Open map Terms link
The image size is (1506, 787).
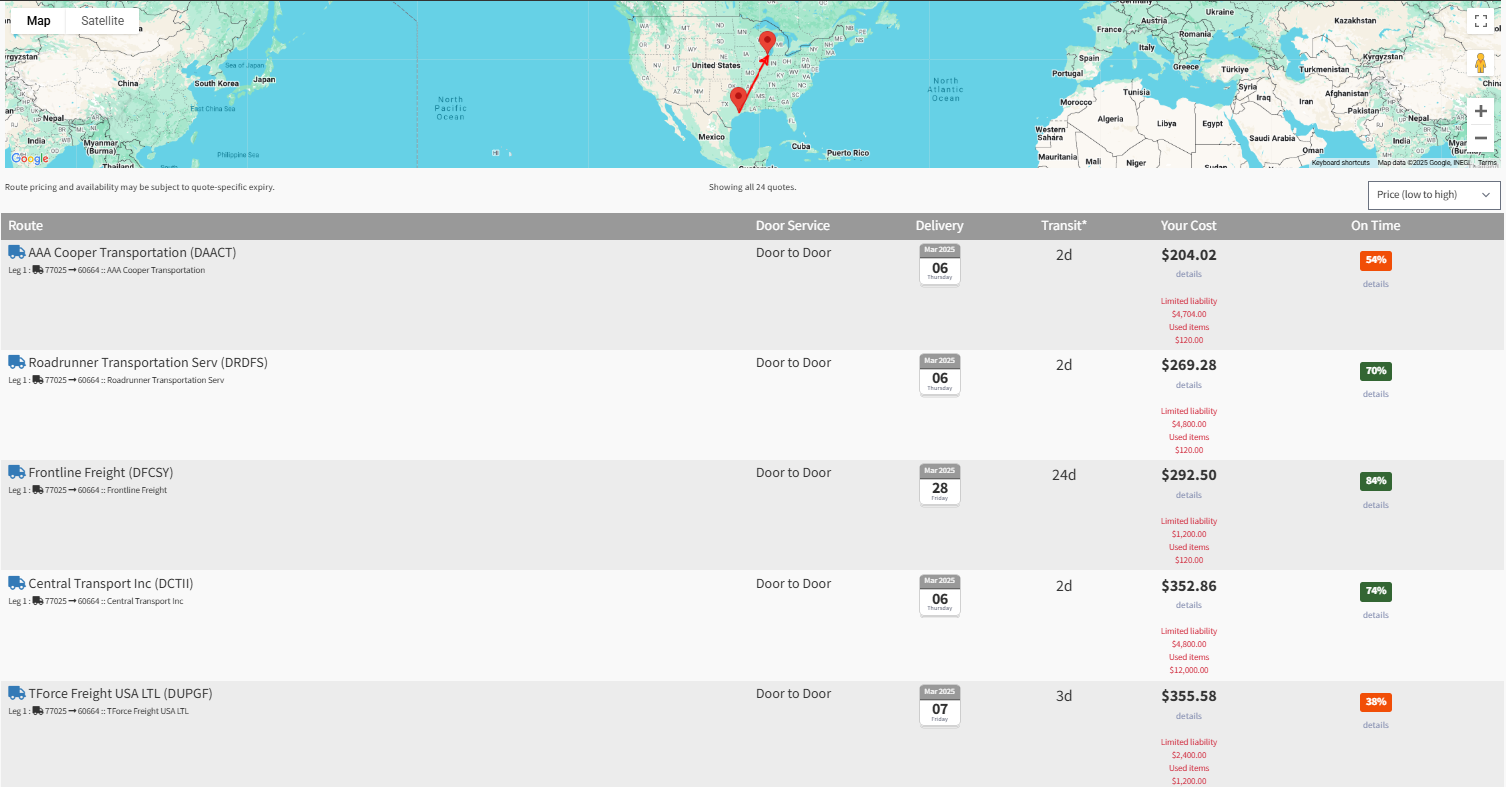coord(1488,163)
